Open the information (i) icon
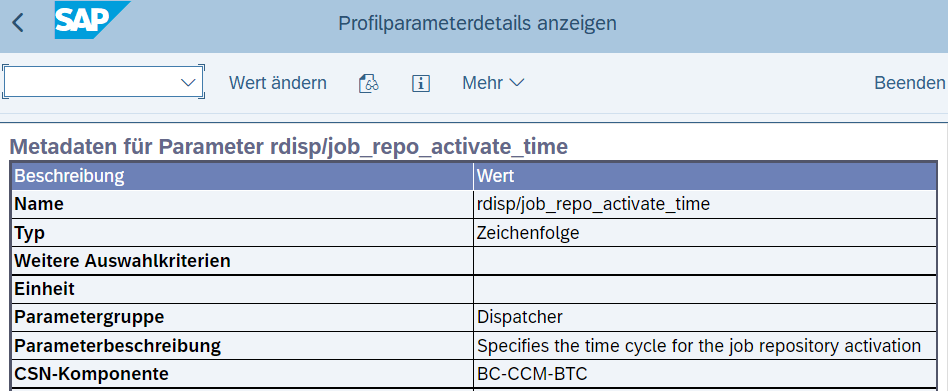Image resolution: width=948 pixels, height=391 pixels. point(420,83)
